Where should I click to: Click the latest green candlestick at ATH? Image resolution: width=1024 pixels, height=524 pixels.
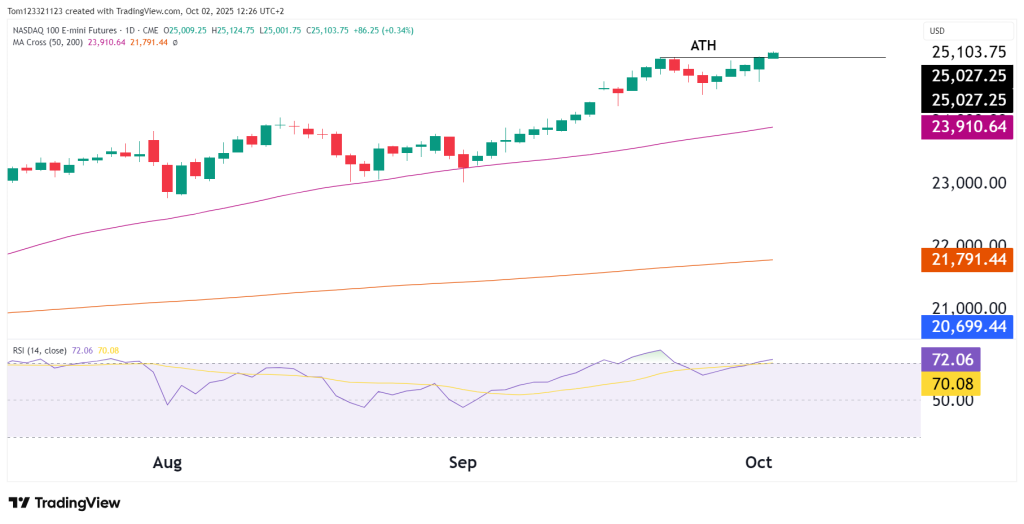773,54
